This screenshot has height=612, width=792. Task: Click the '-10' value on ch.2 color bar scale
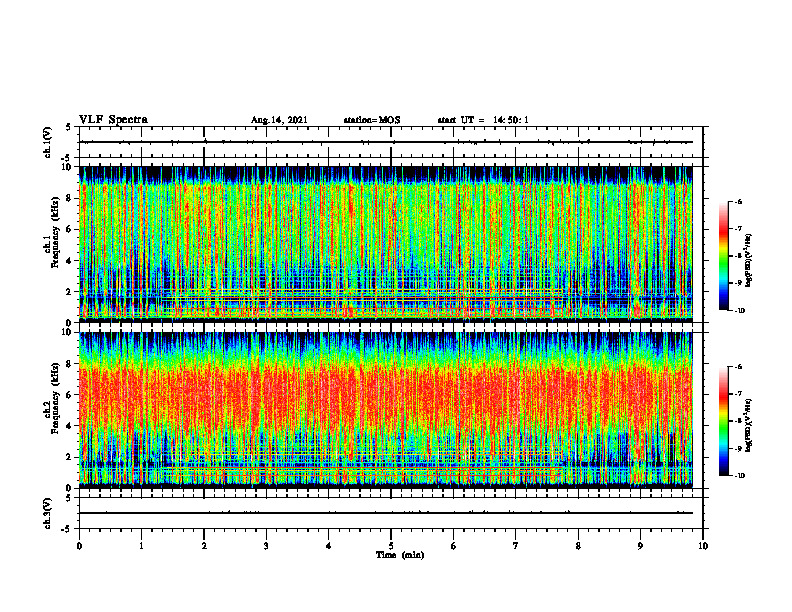739,476
